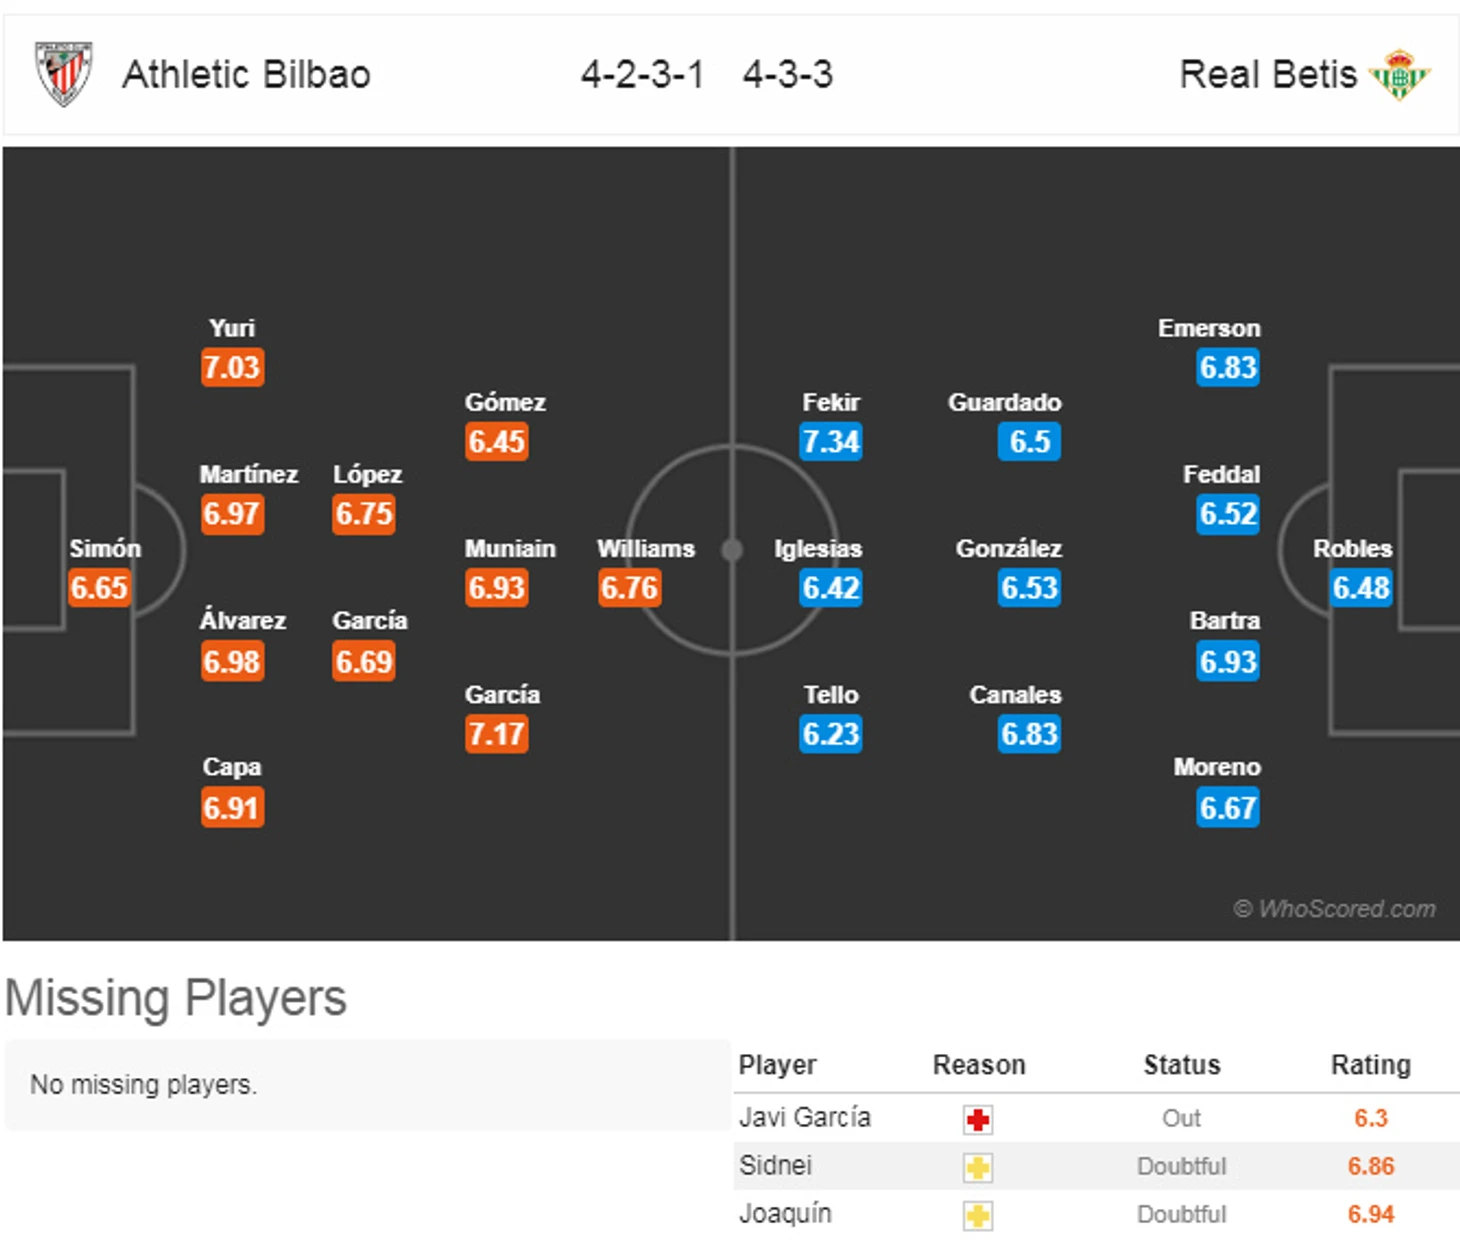Select Tello's 6.23 rating badge
This screenshot has width=1460, height=1246.
coord(831,734)
